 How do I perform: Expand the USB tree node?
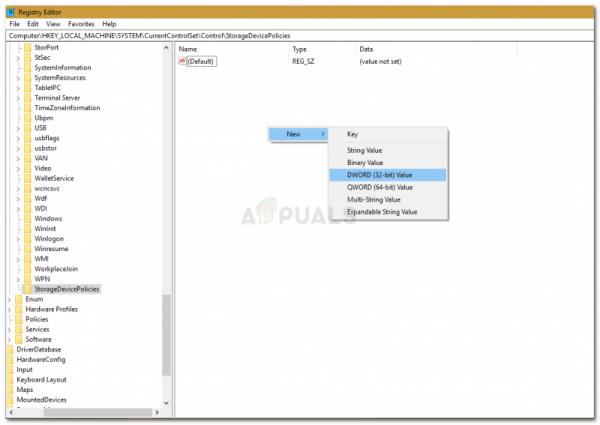(x=18, y=129)
